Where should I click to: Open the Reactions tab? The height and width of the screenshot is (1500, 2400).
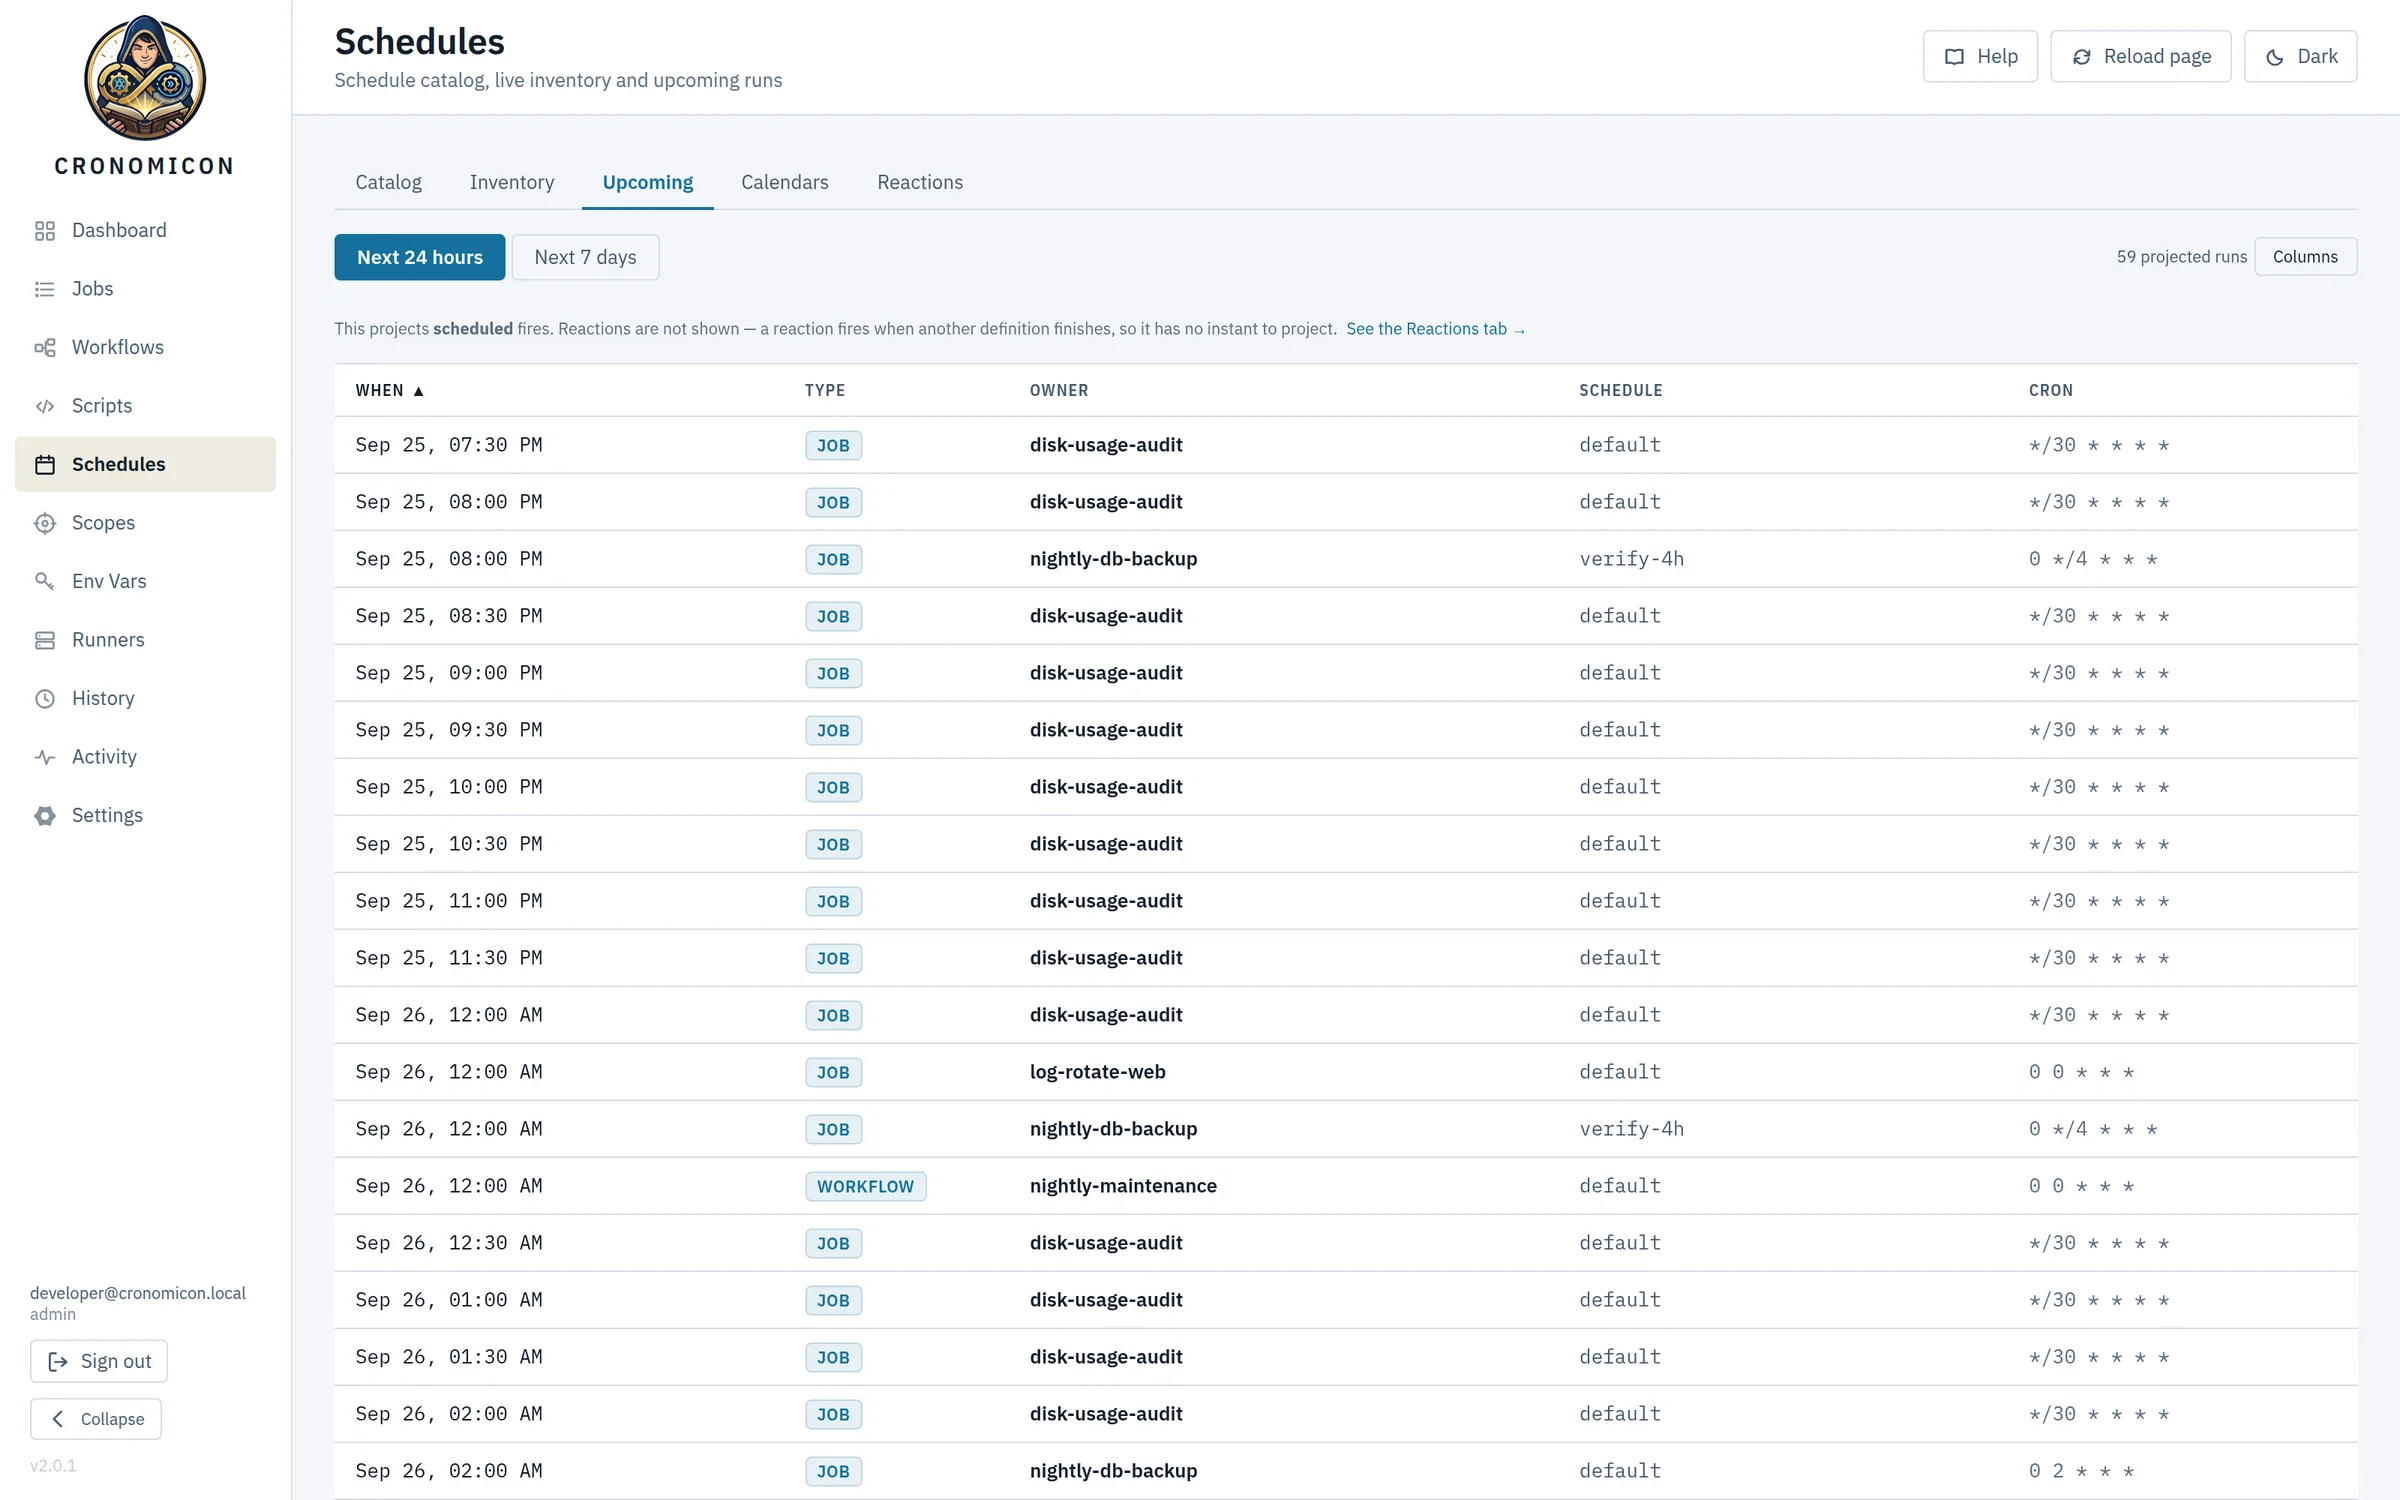tap(920, 182)
